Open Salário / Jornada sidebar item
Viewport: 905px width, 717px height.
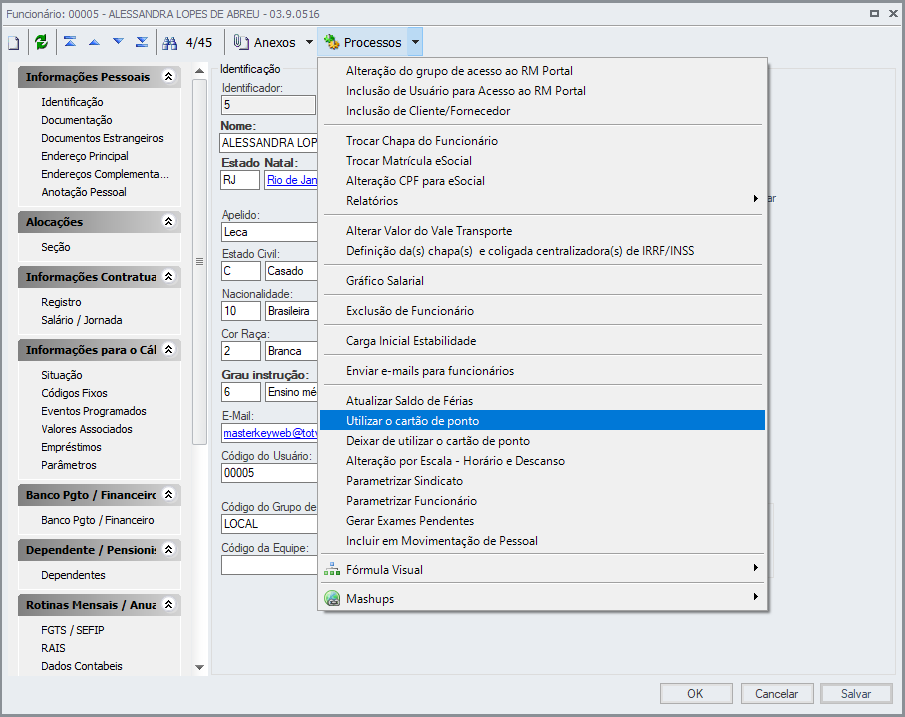click(x=81, y=320)
